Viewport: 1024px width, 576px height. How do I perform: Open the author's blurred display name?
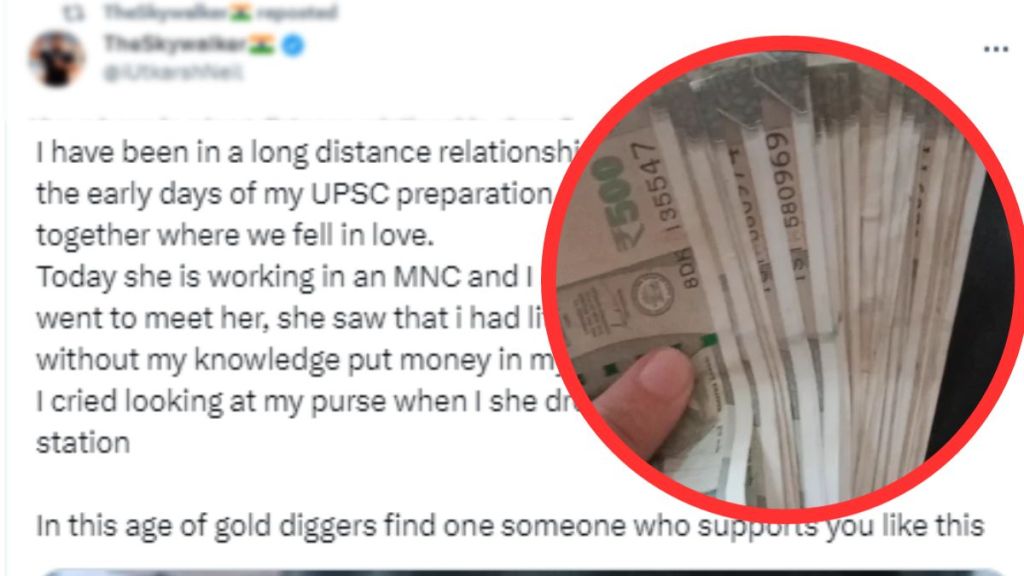click(x=175, y=44)
